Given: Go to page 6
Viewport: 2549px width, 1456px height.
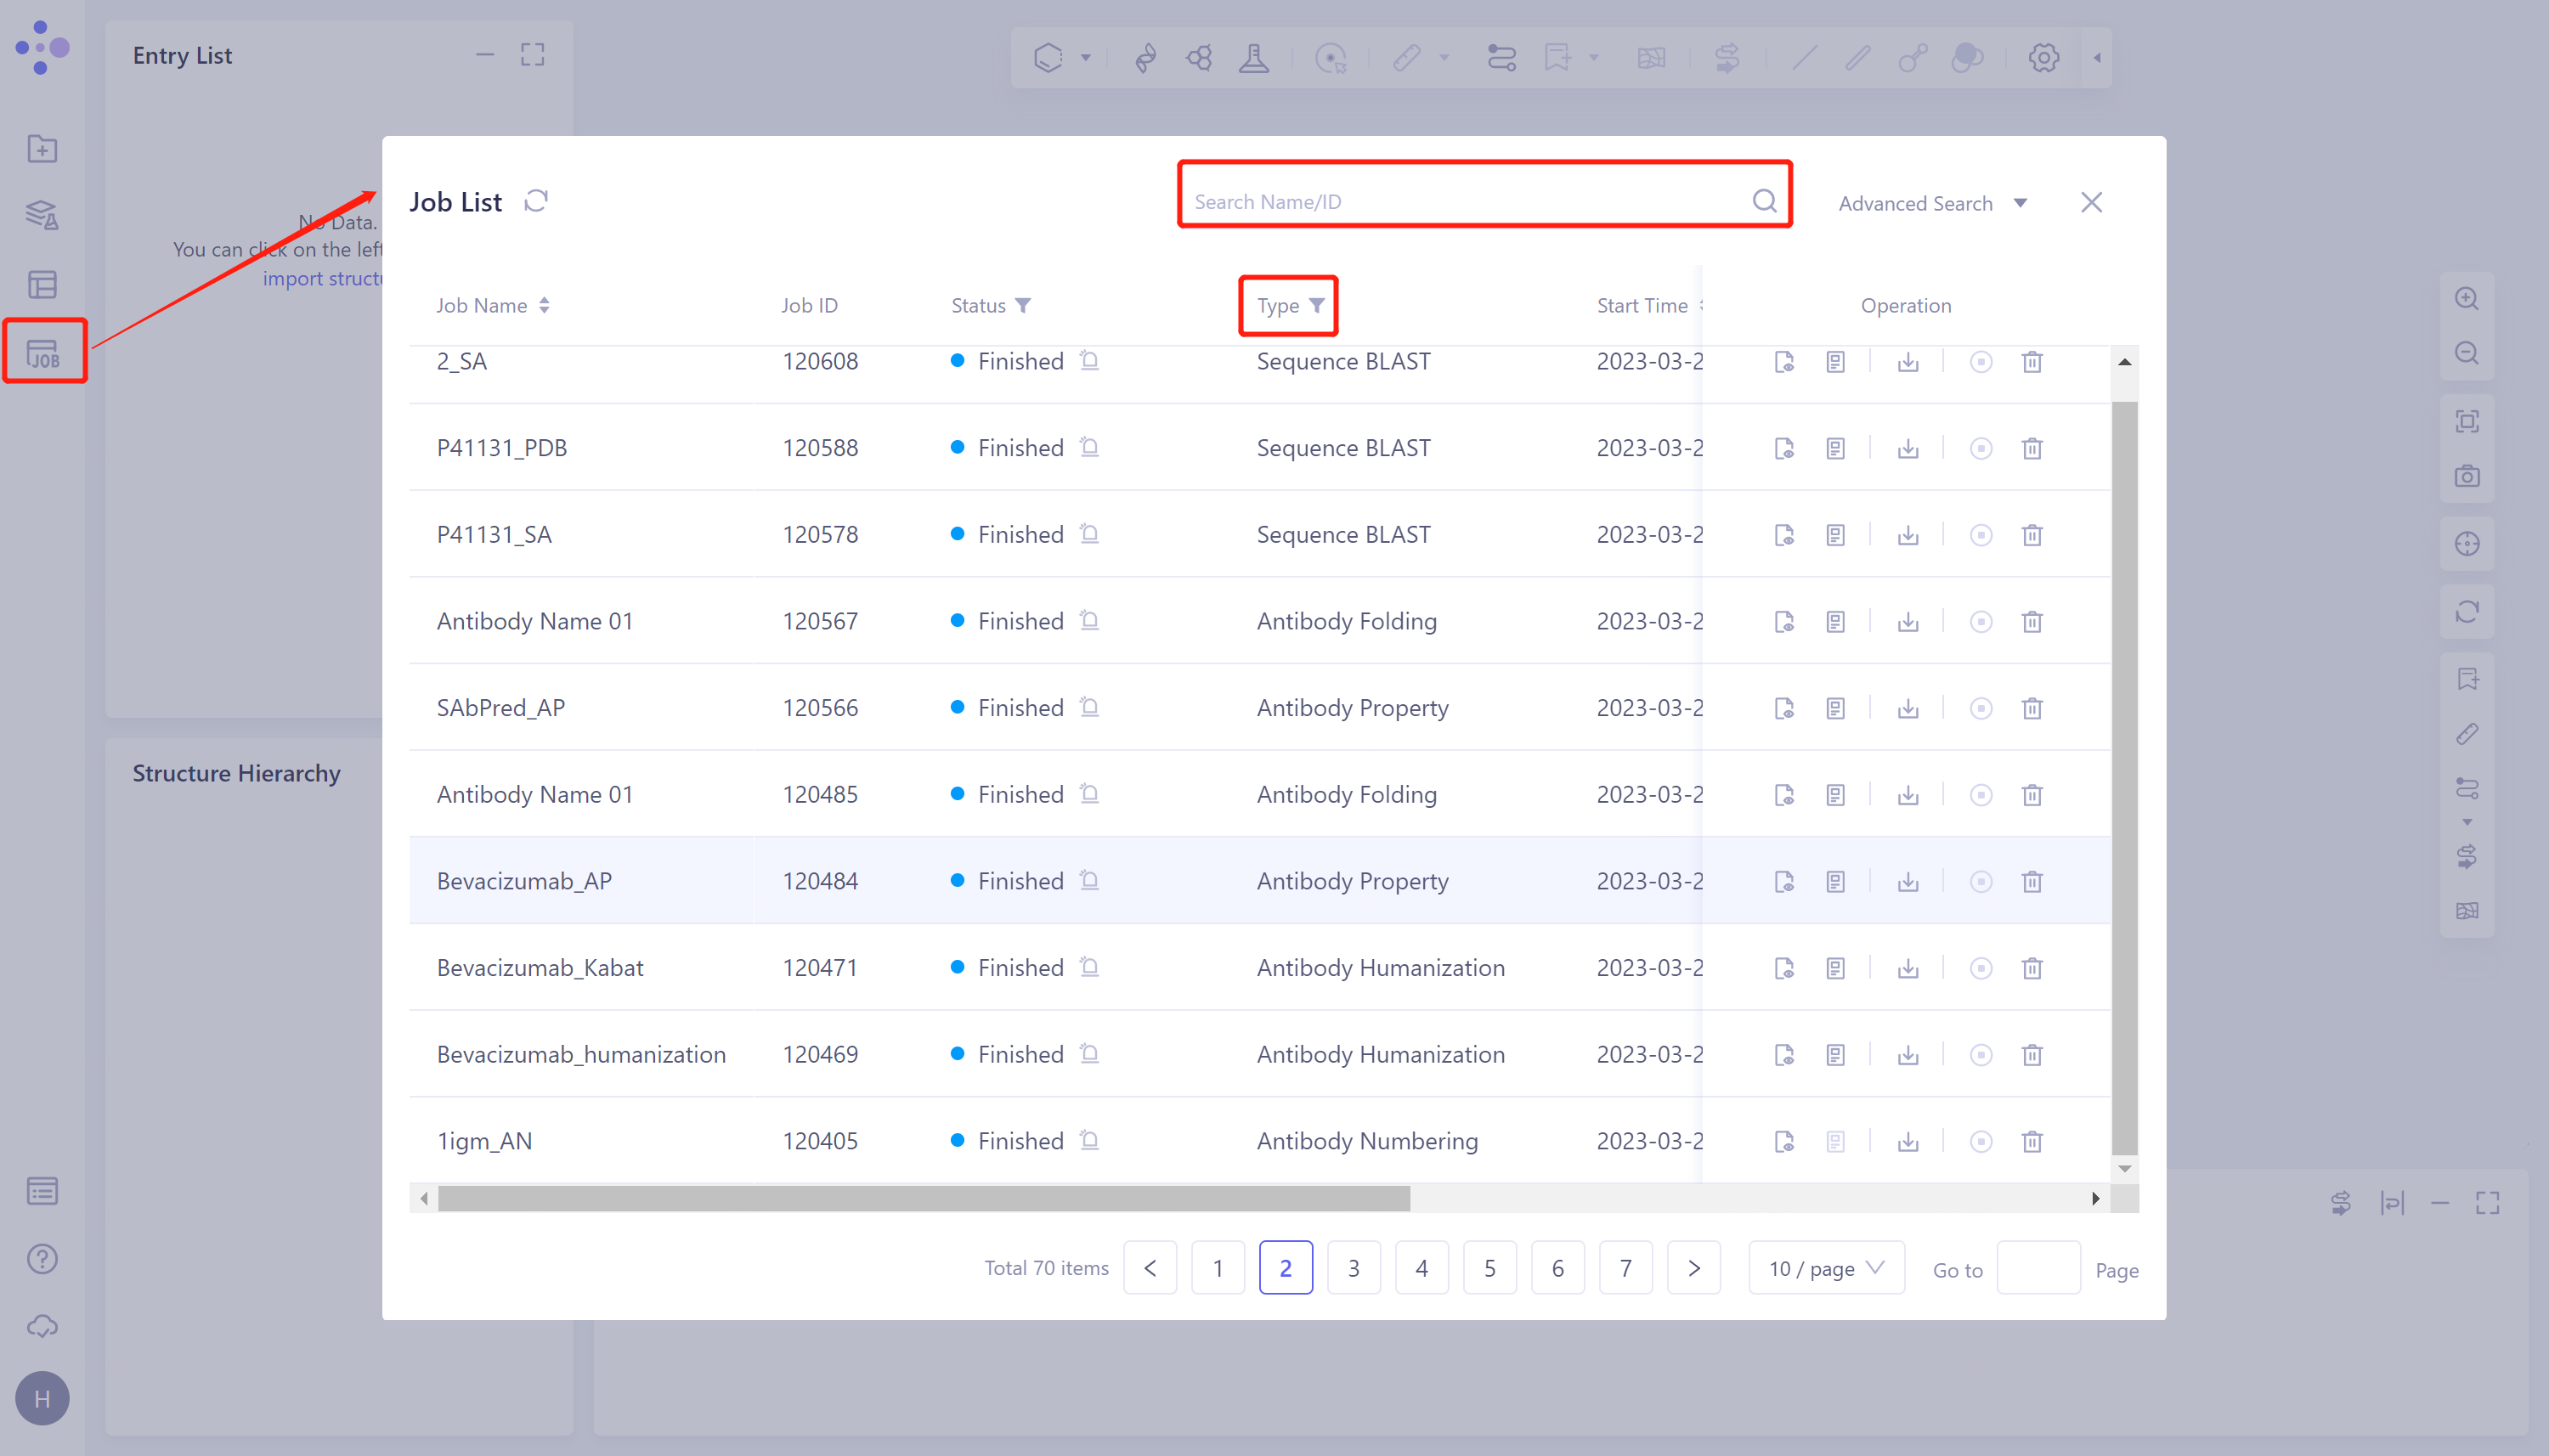Looking at the screenshot, I should 1557,1268.
